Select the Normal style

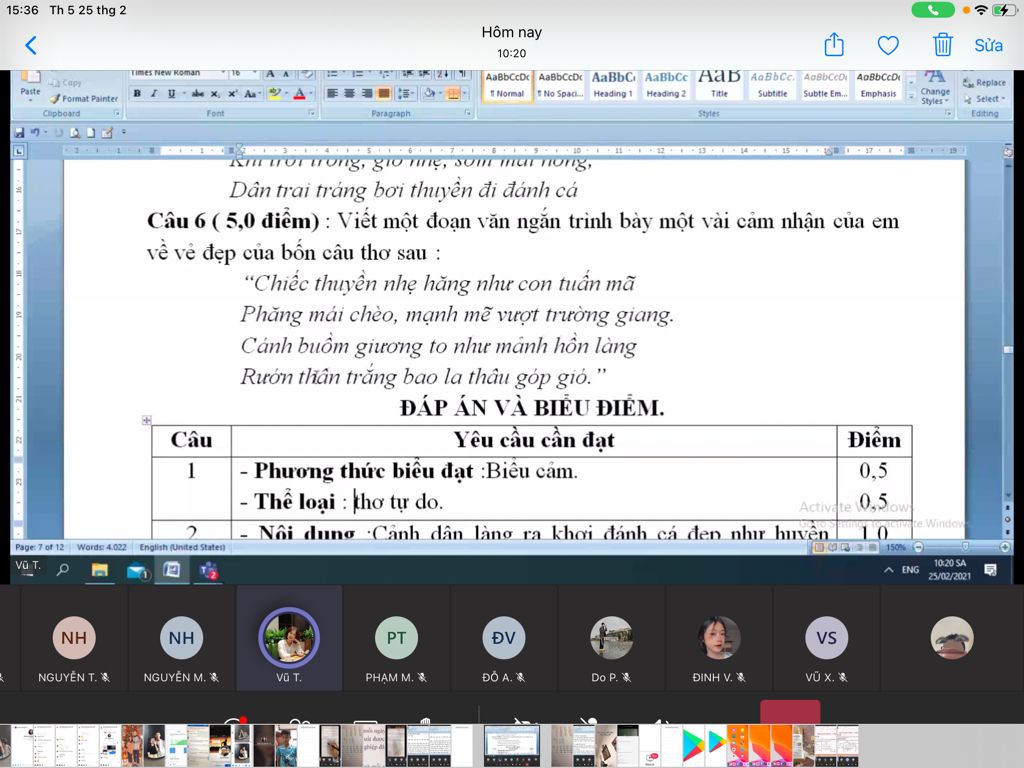point(507,85)
